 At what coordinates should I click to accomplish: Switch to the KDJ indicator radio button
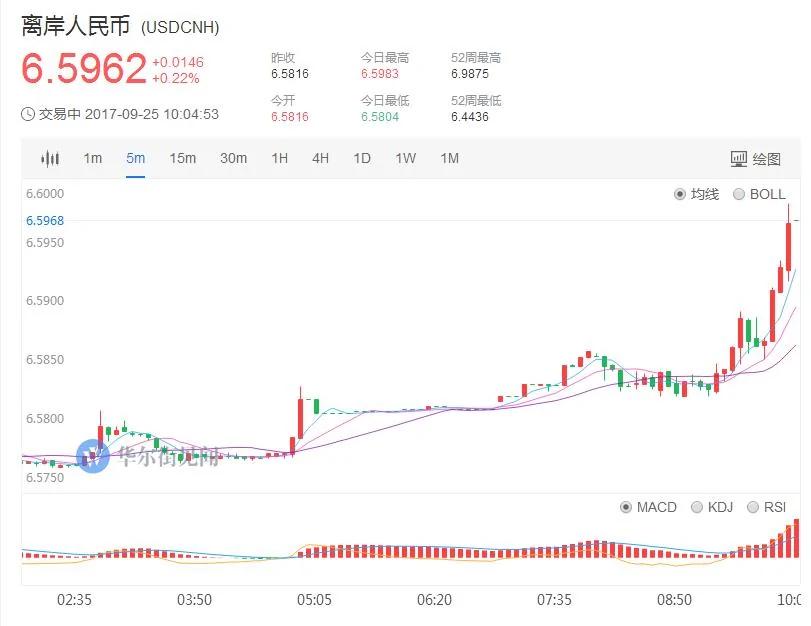[x=697, y=507]
